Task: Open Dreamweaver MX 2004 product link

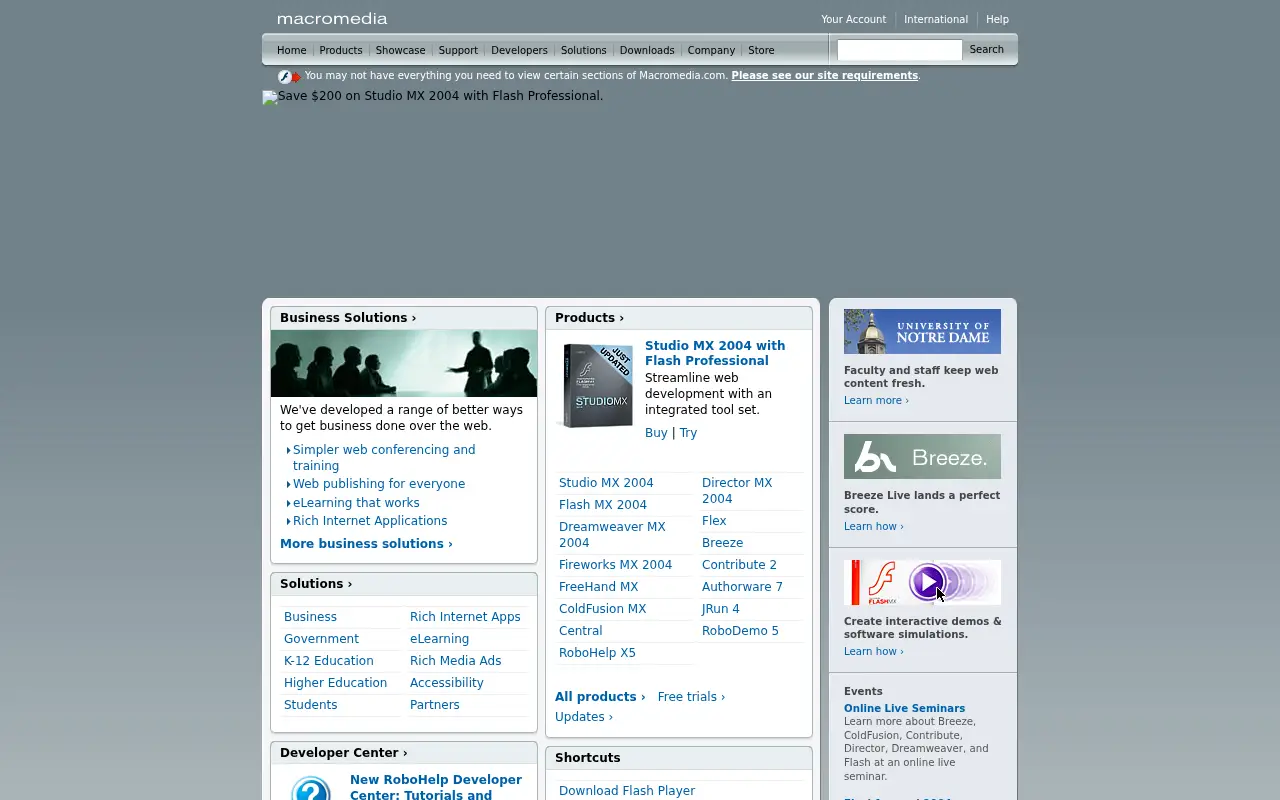Action: pos(612,535)
